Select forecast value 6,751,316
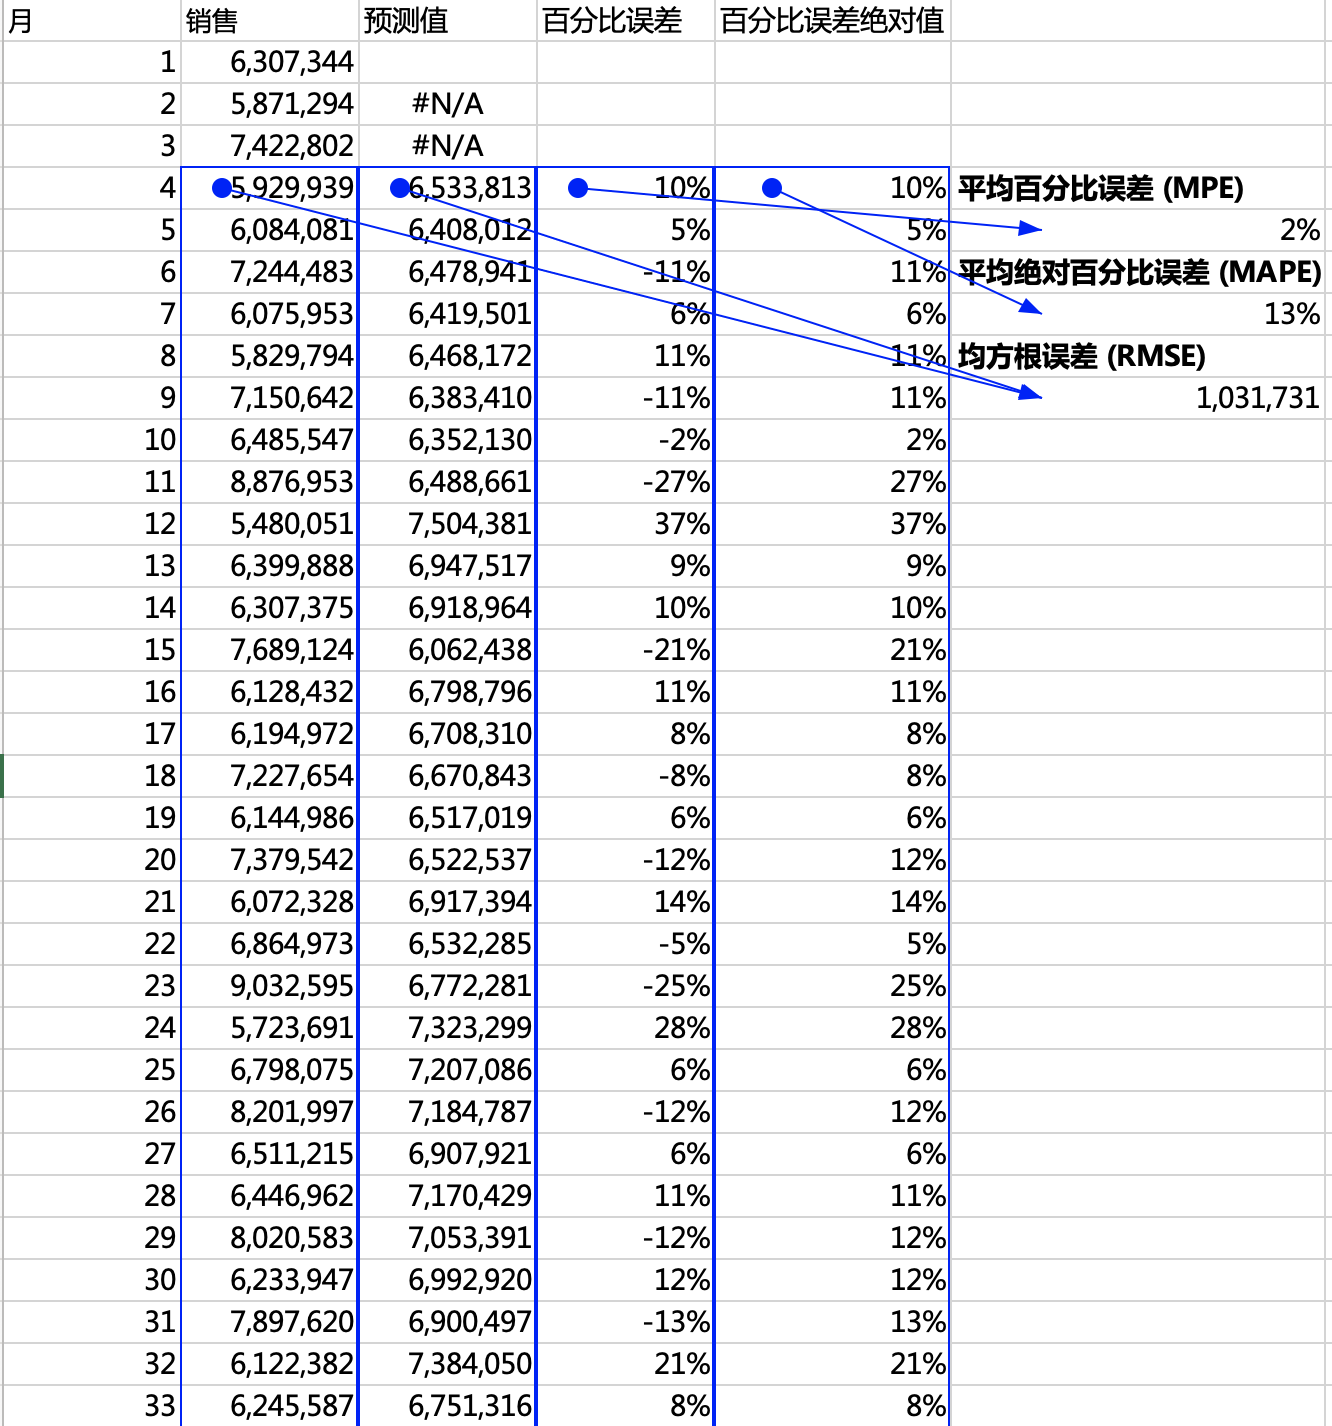 (x=447, y=1406)
